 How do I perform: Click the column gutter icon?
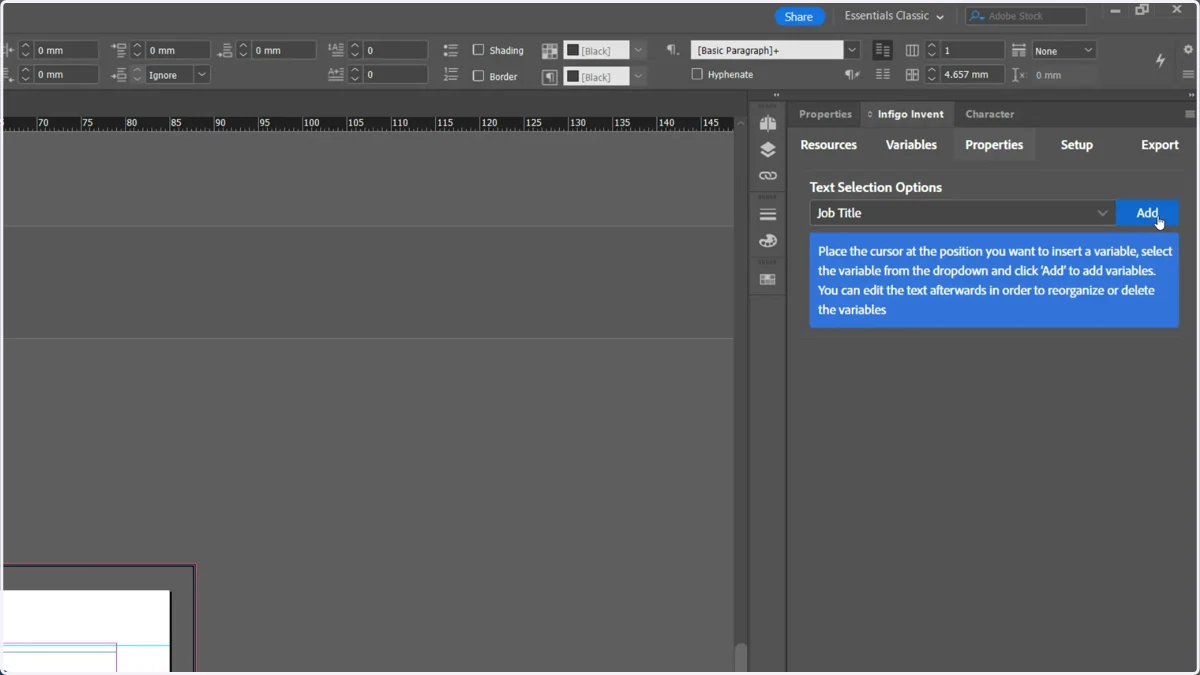(x=912, y=75)
